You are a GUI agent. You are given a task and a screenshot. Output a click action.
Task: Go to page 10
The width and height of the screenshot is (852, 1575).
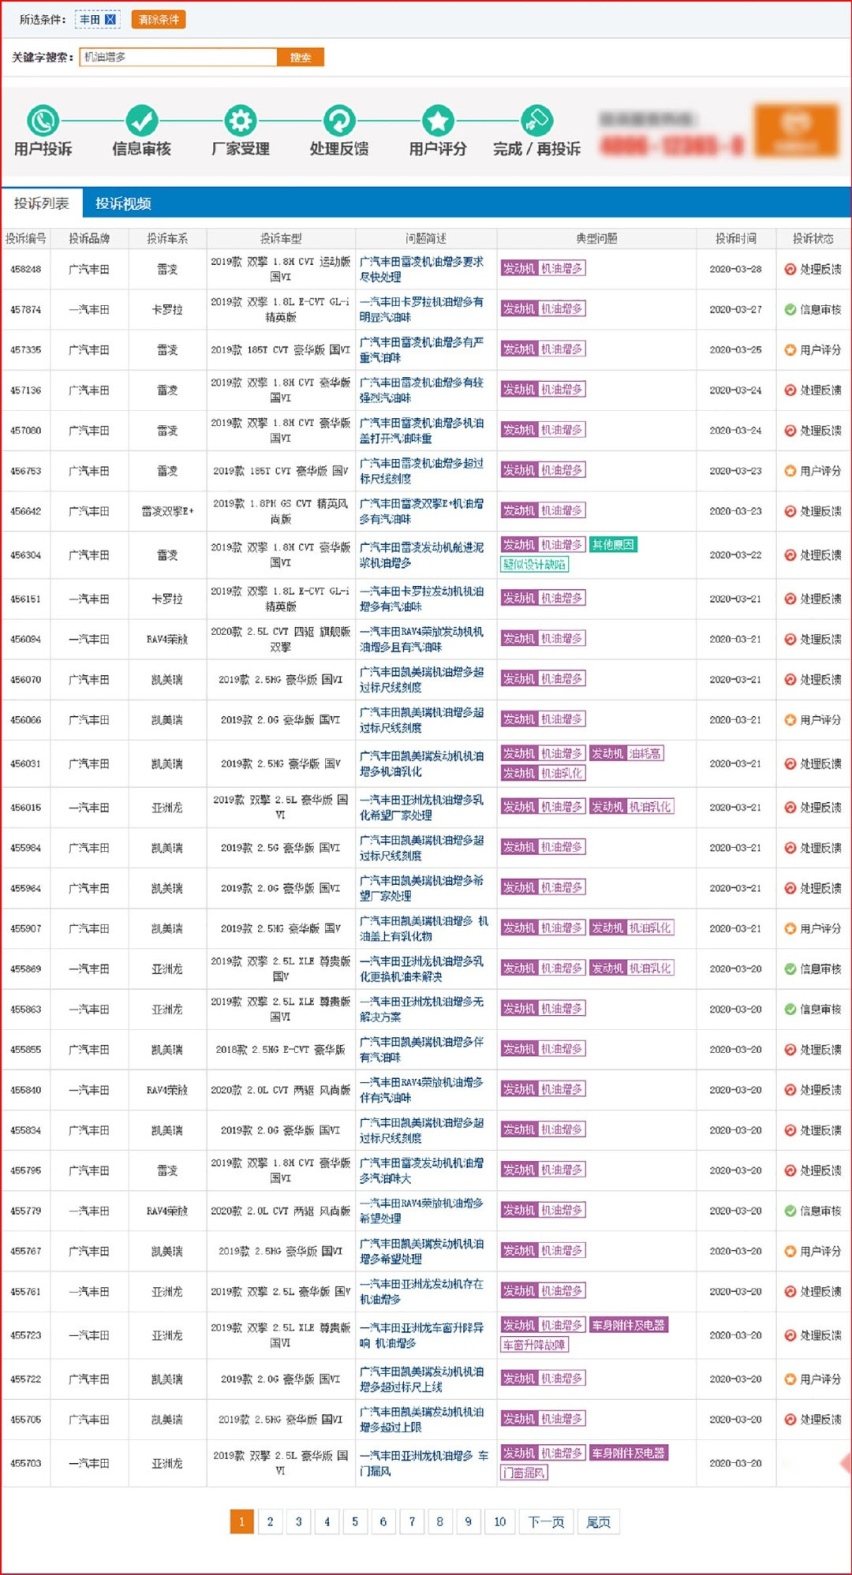point(499,1522)
